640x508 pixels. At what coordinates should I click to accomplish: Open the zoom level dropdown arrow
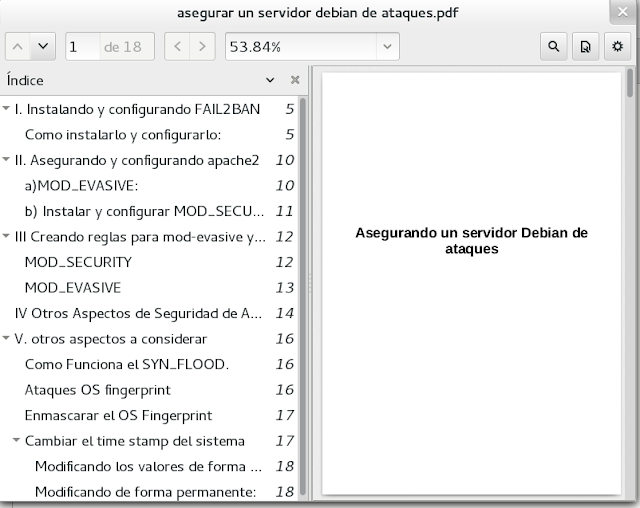pyautogui.click(x=387, y=47)
